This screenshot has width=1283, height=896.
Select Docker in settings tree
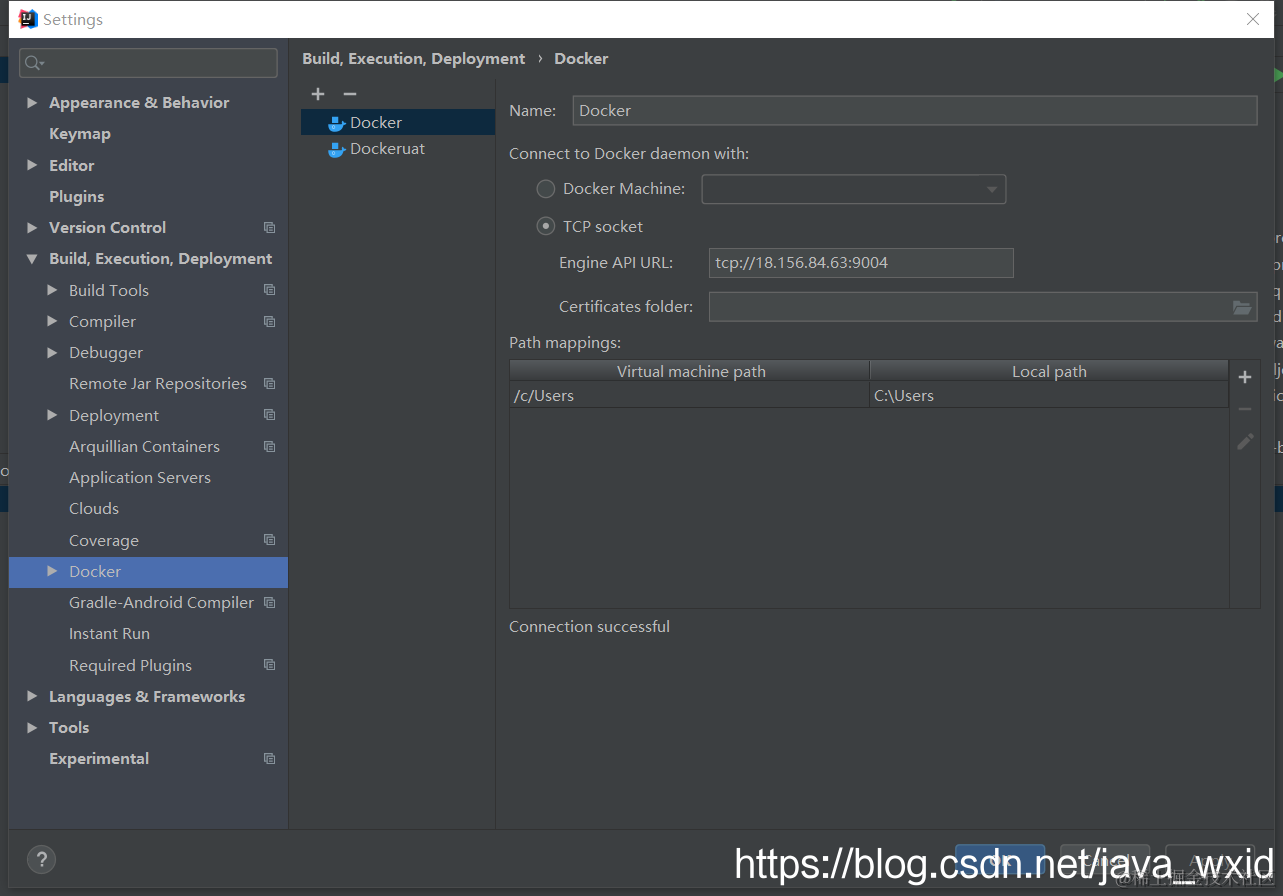click(x=148, y=572)
